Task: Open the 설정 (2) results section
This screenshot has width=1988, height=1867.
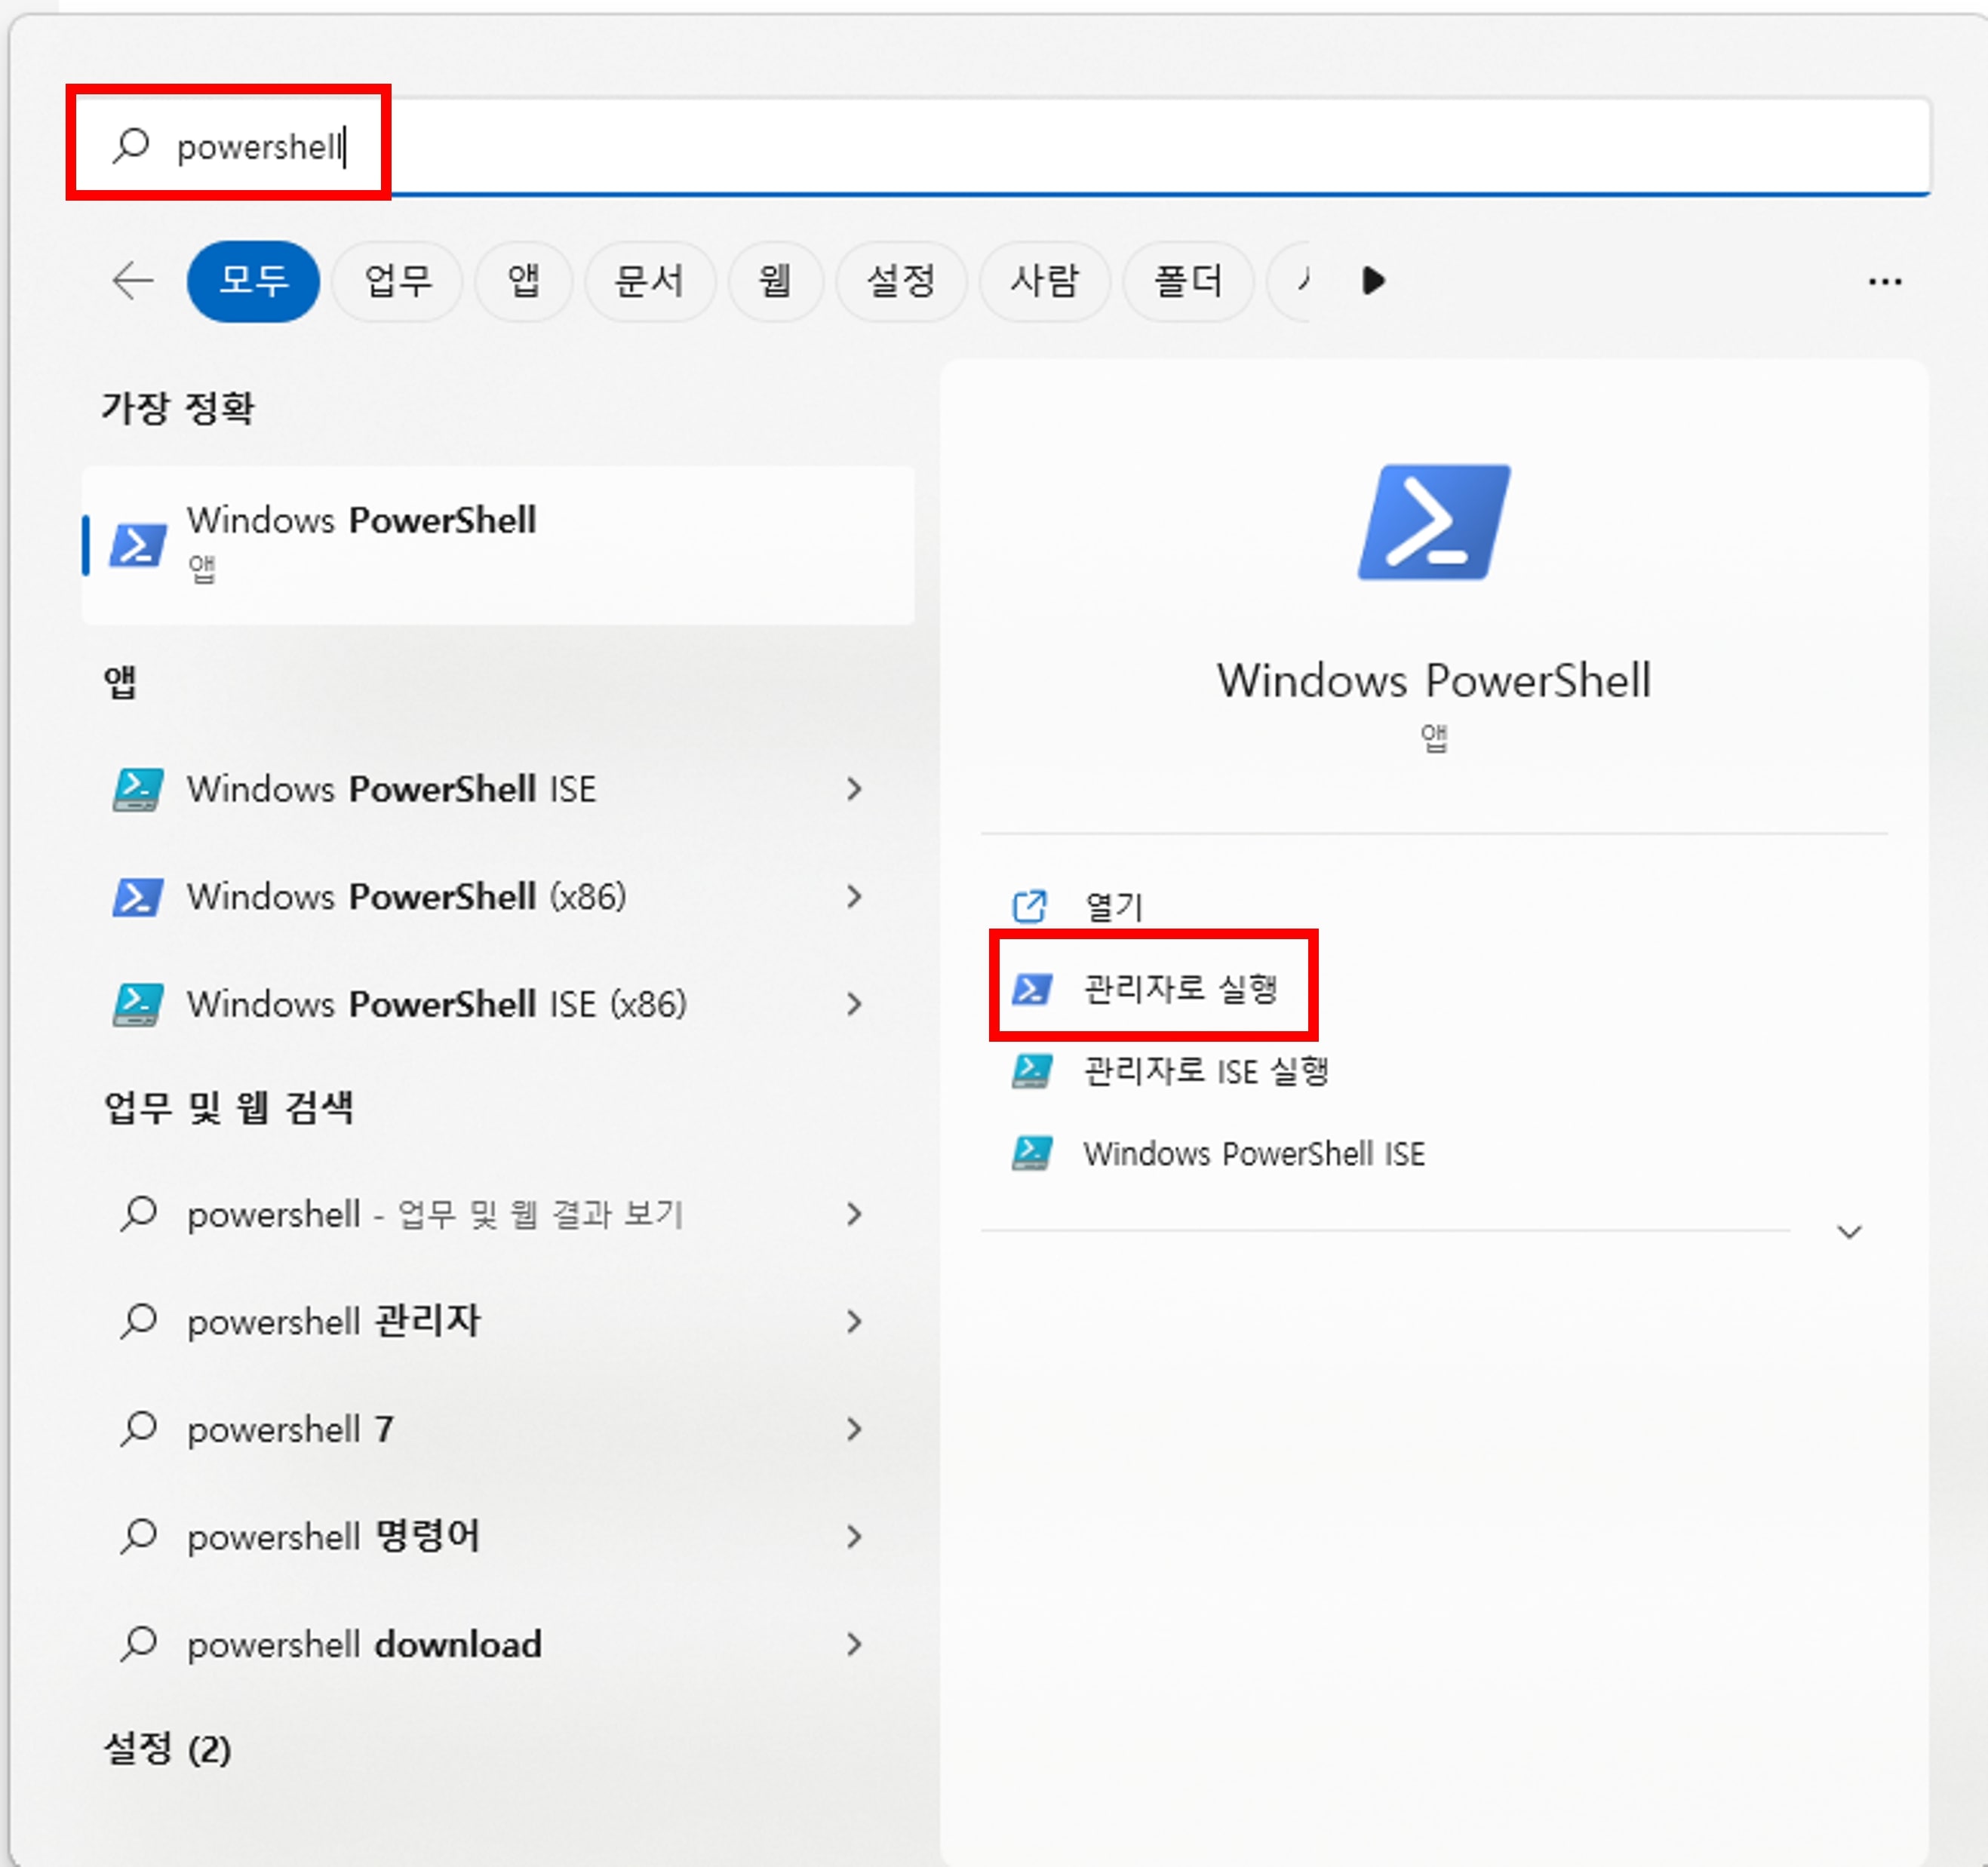Action: pyautogui.click(x=167, y=1749)
